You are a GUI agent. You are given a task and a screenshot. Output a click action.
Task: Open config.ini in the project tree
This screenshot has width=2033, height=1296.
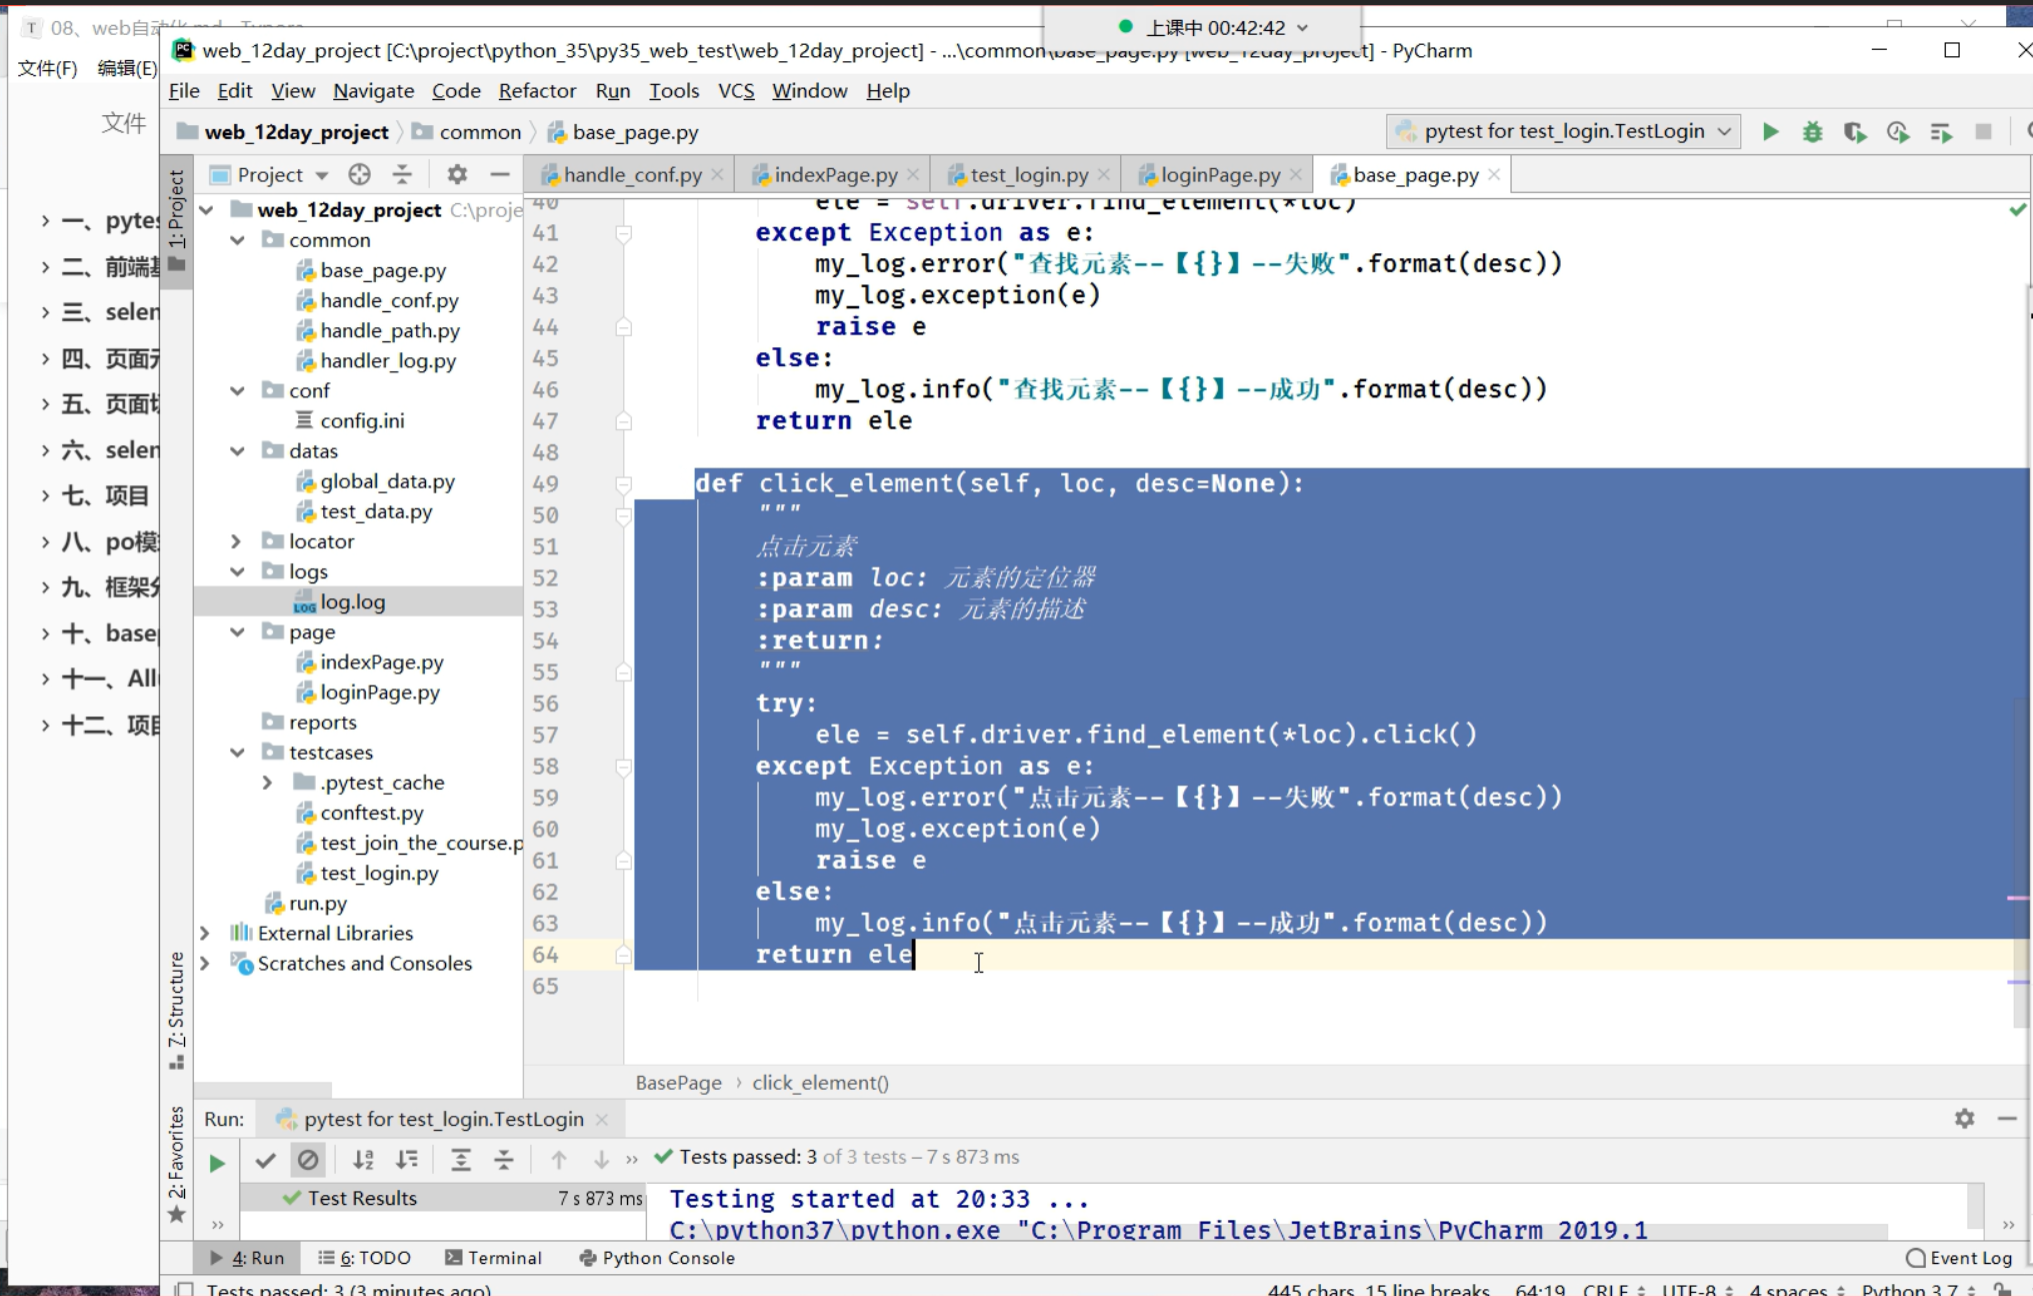[x=361, y=421]
